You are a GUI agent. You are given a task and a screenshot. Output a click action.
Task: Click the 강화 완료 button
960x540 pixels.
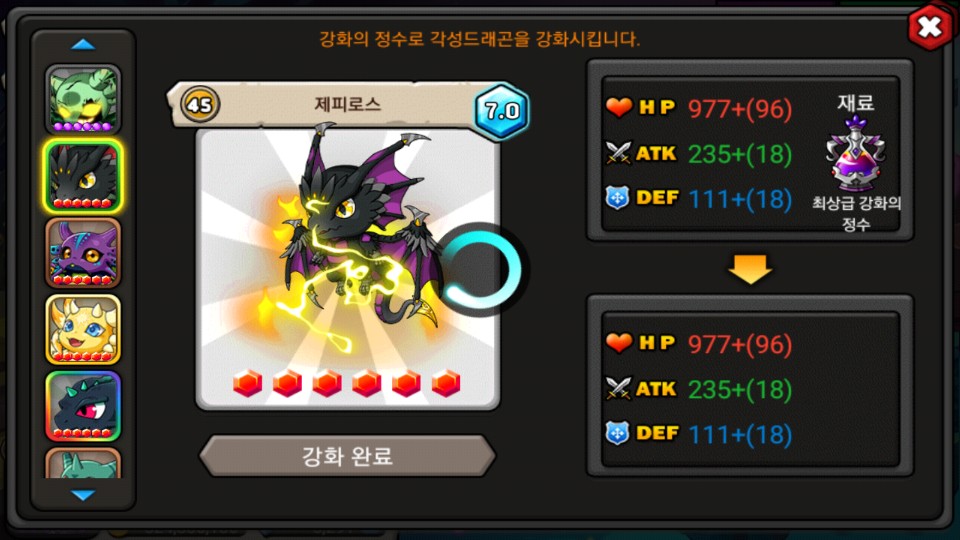(347, 456)
